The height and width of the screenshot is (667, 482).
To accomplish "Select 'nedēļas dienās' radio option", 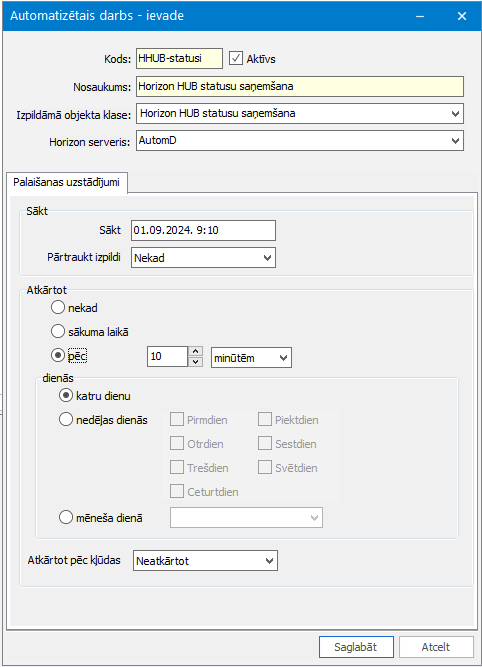I will point(66,419).
